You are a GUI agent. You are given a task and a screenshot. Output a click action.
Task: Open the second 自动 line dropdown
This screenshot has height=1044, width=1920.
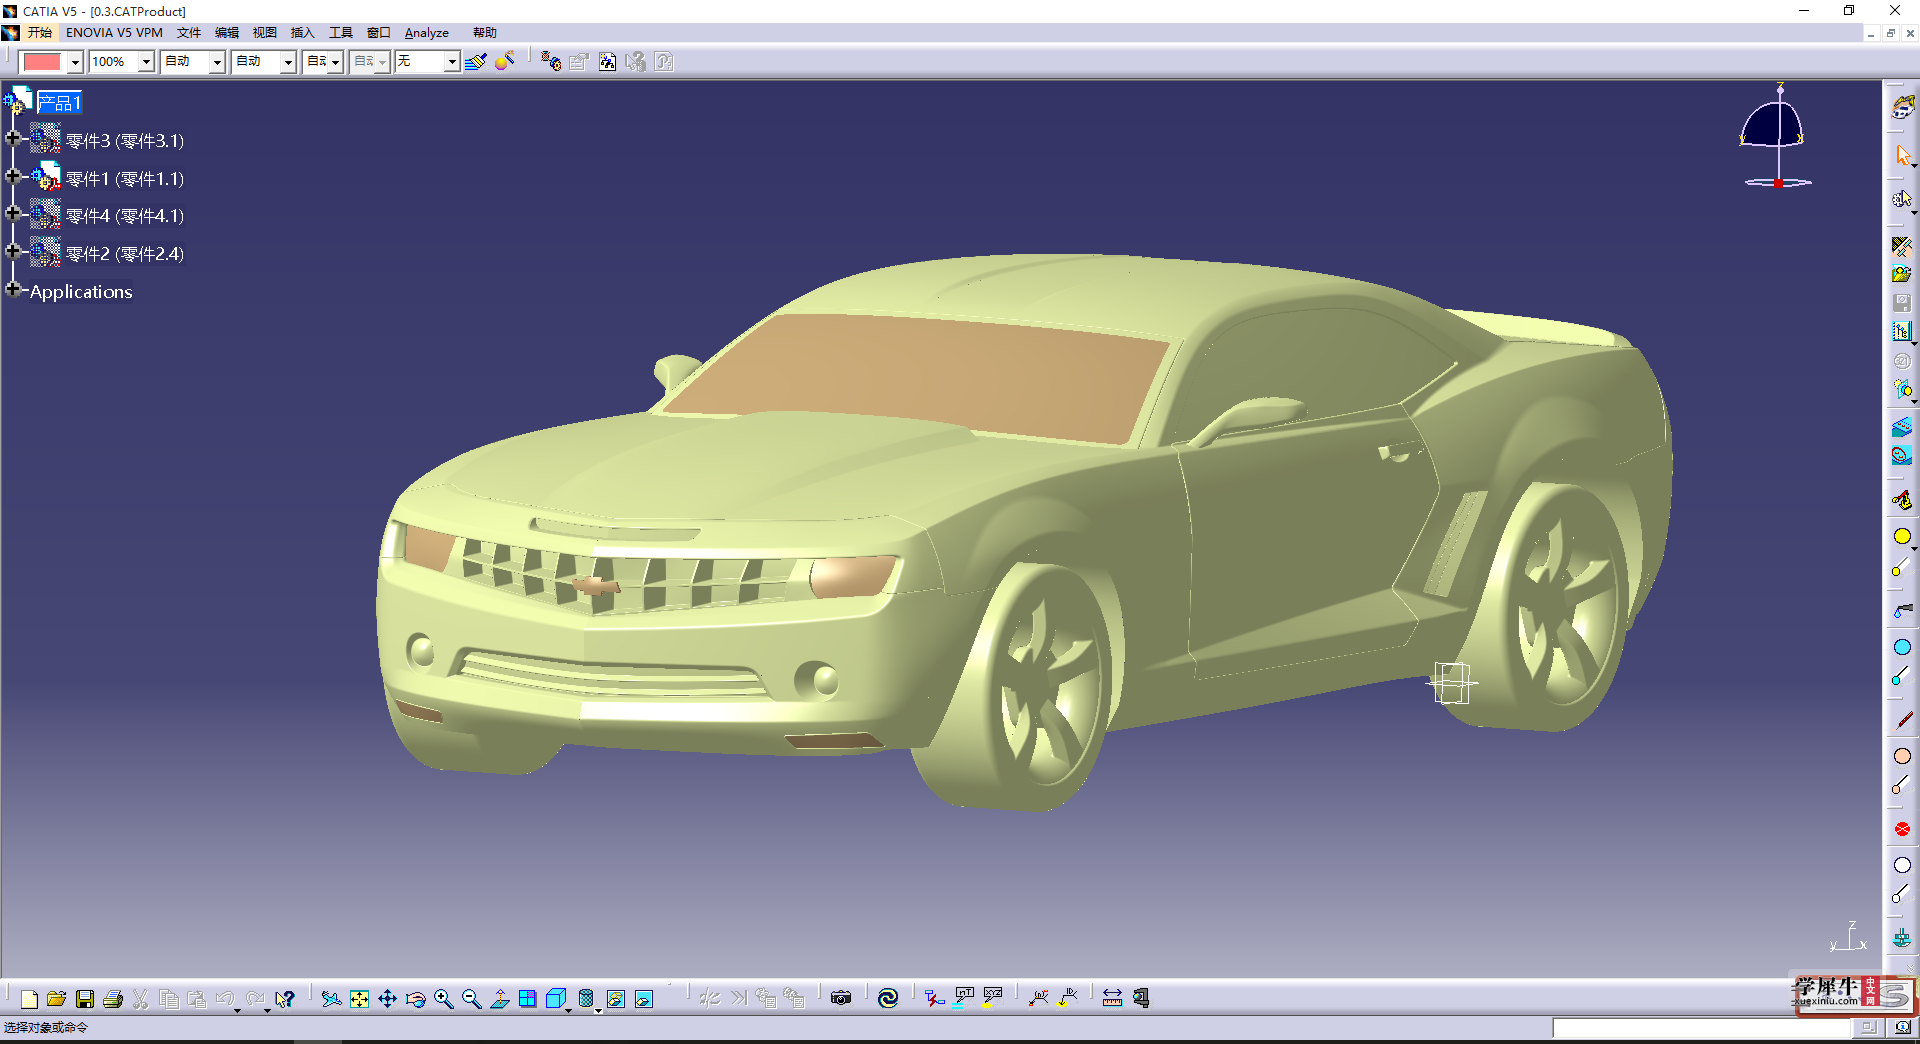coord(288,62)
